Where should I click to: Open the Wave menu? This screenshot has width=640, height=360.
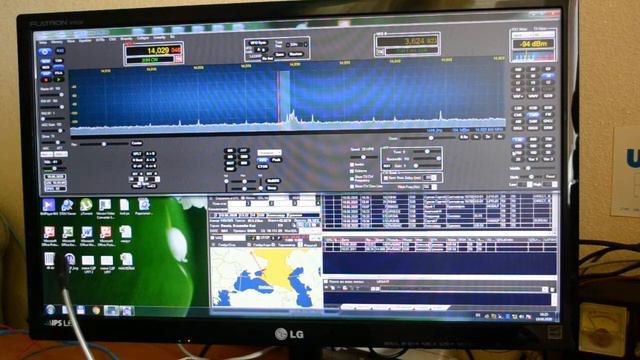point(71,42)
